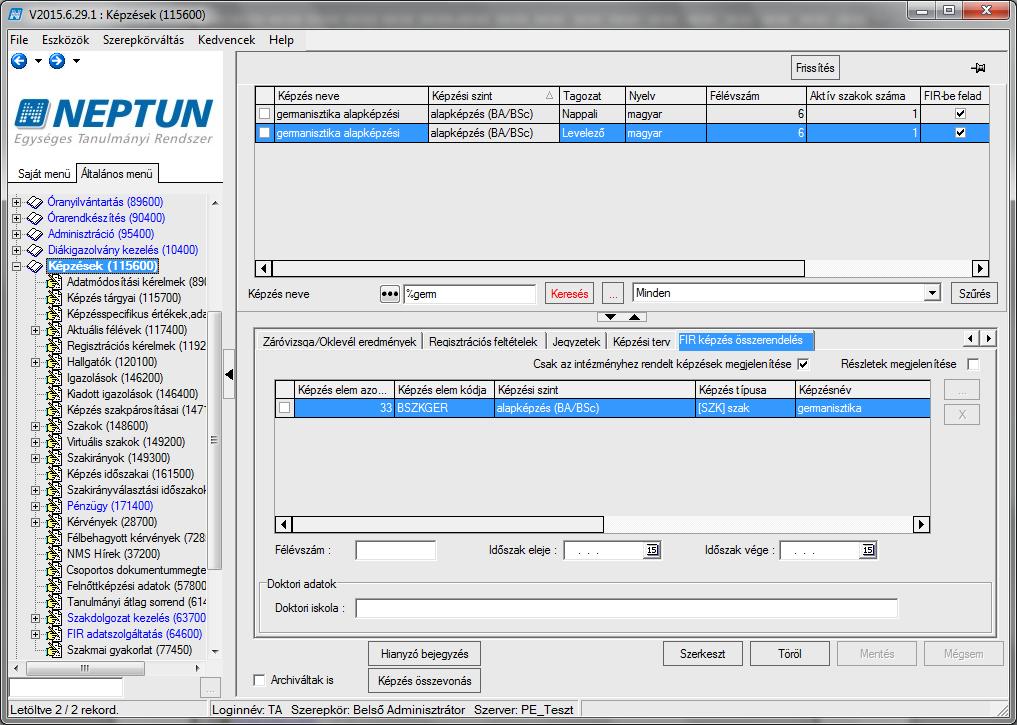Viewport: 1017px width, 725px height.
Task: Click the up triangle of the panel splitter
Action: click(635, 317)
